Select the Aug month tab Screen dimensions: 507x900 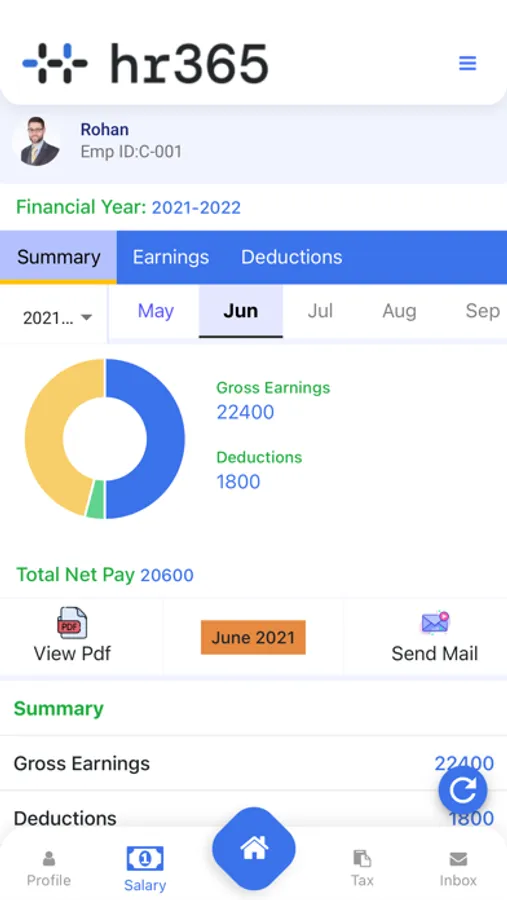(x=399, y=311)
